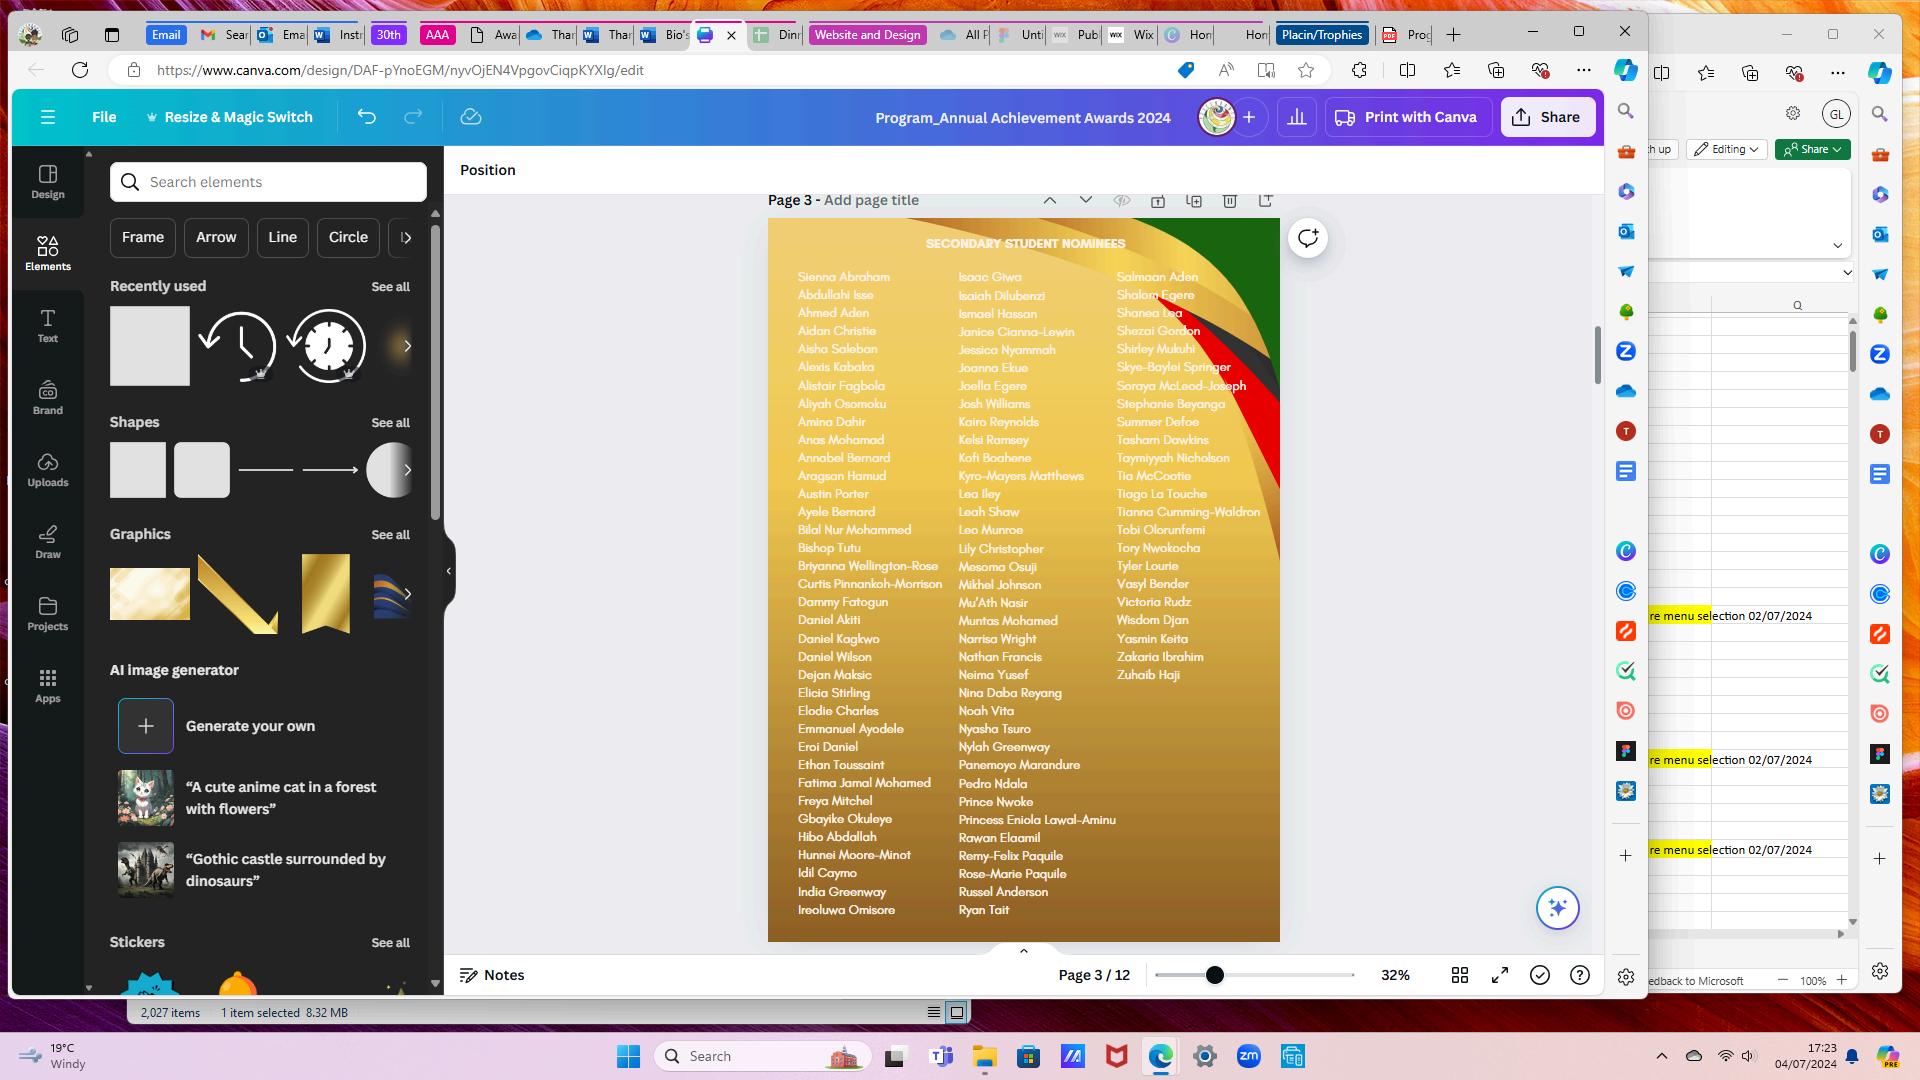The height and width of the screenshot is (1080, 1920).
Task: Move page down with chevron arrow
Action: pyautogui.click(x=1086, y=200)
